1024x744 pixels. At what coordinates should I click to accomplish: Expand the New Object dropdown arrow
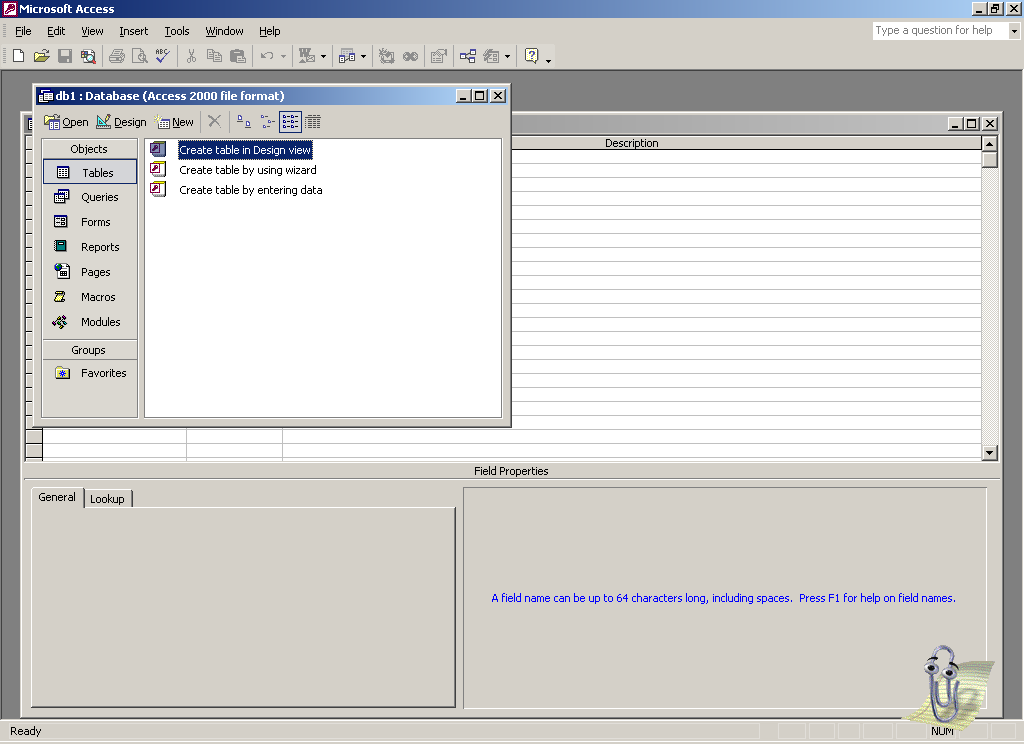coord(507,57)
